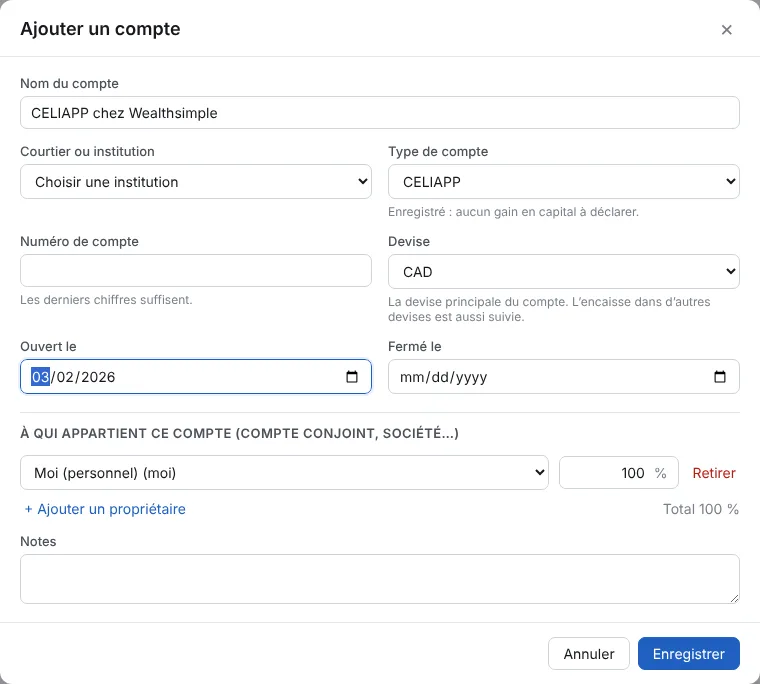
Task: Click the Notes resize handle corner
Action: [x=734, y=599]
